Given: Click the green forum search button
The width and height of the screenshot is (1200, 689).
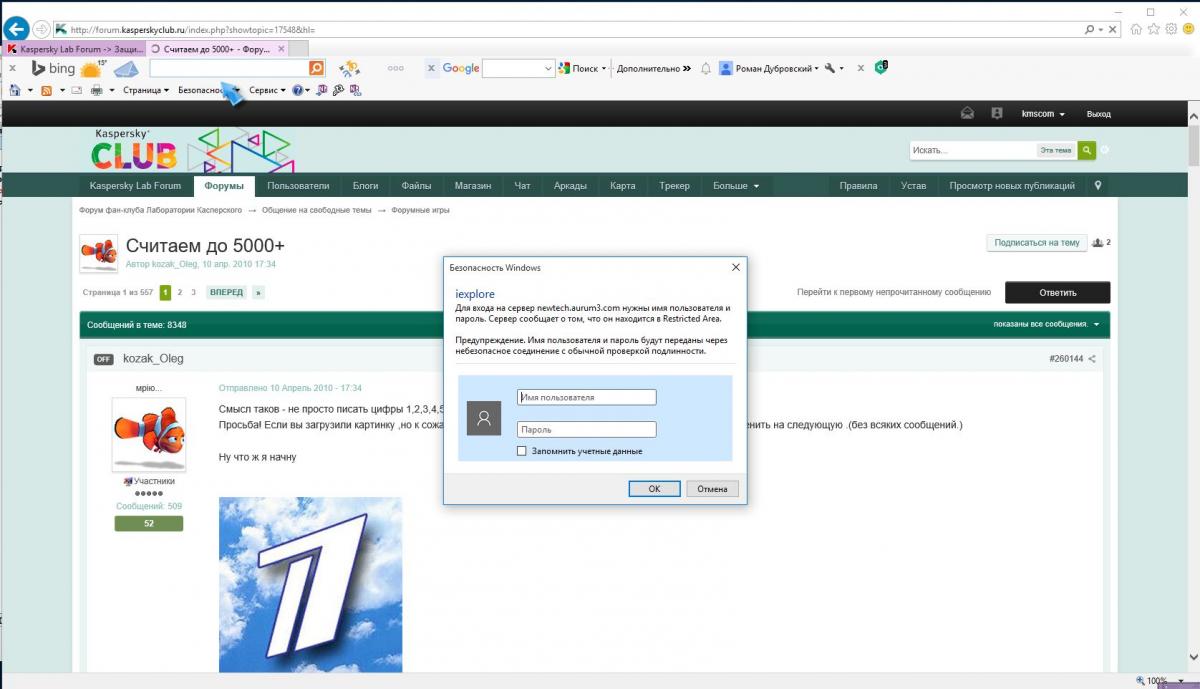Looking at the screenshot, I should click(1087, 150).
